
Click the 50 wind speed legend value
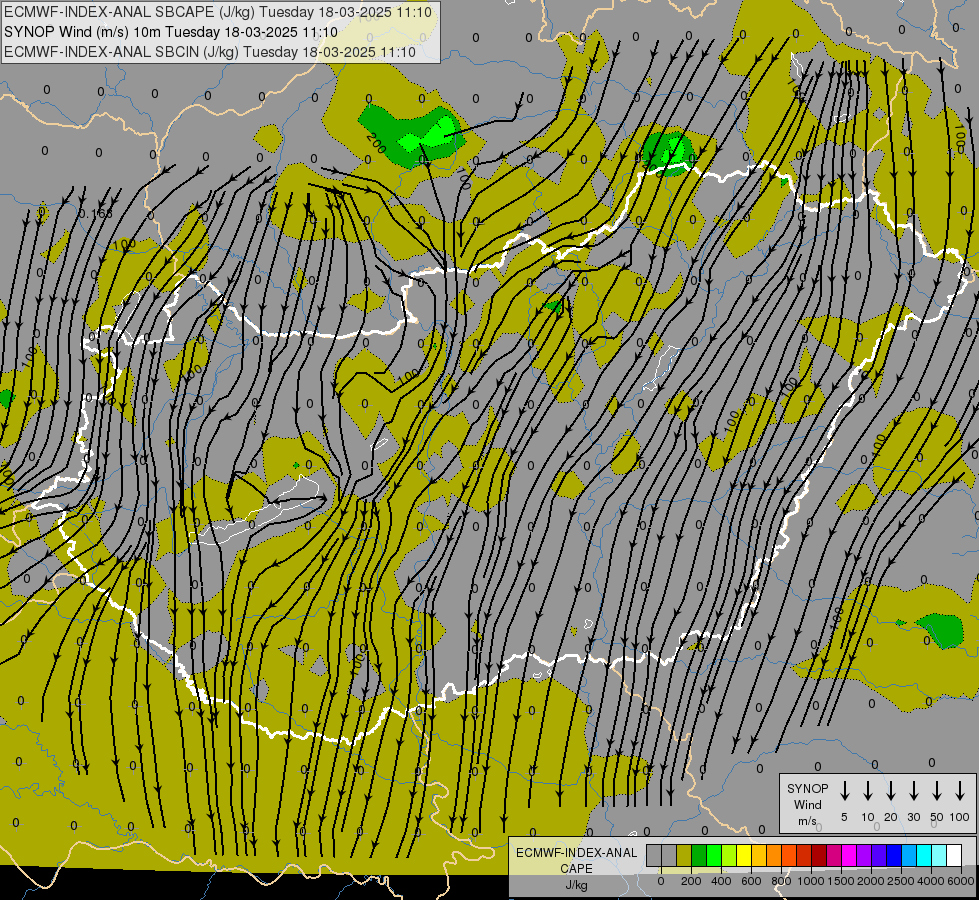pos(937,817)
